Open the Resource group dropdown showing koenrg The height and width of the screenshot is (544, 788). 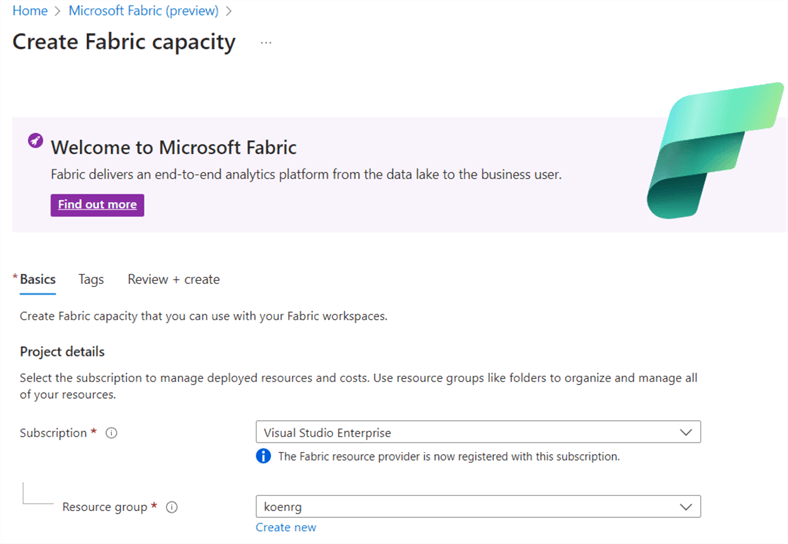pos(478,507)
